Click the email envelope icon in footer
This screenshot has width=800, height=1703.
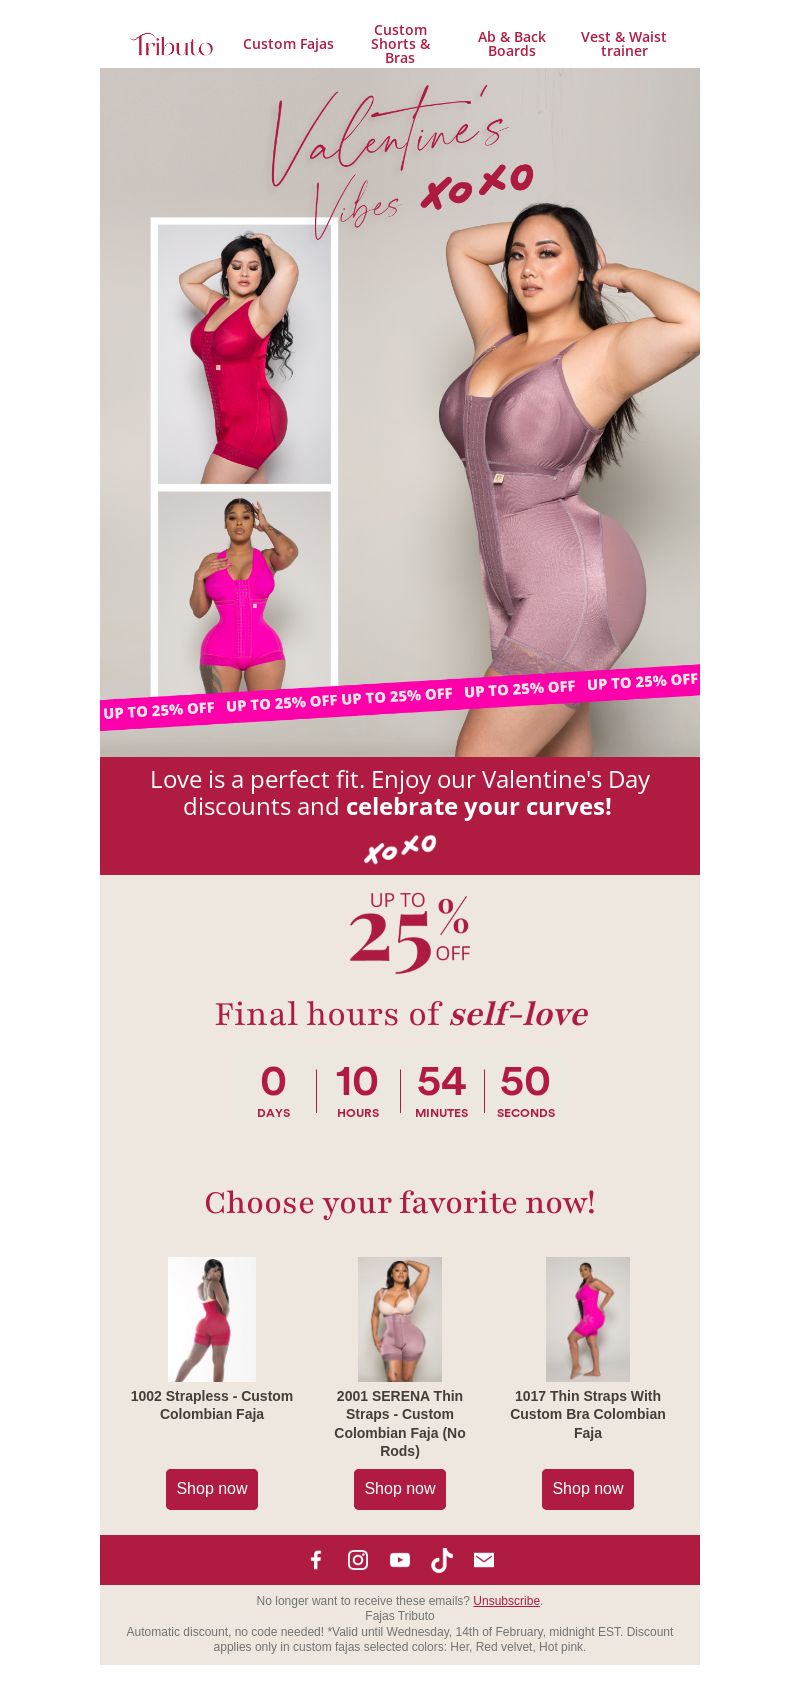[x=484, y=1560]
